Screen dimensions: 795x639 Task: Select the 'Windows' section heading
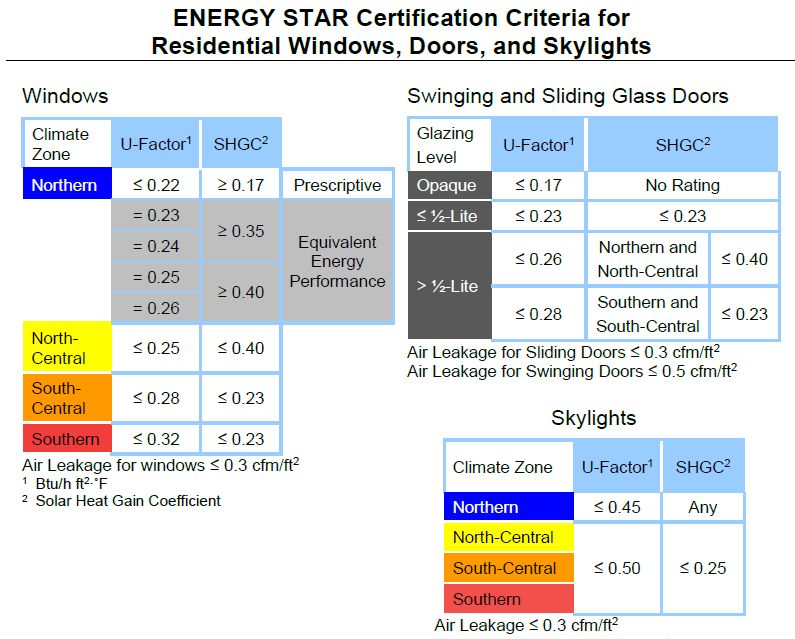65,96
